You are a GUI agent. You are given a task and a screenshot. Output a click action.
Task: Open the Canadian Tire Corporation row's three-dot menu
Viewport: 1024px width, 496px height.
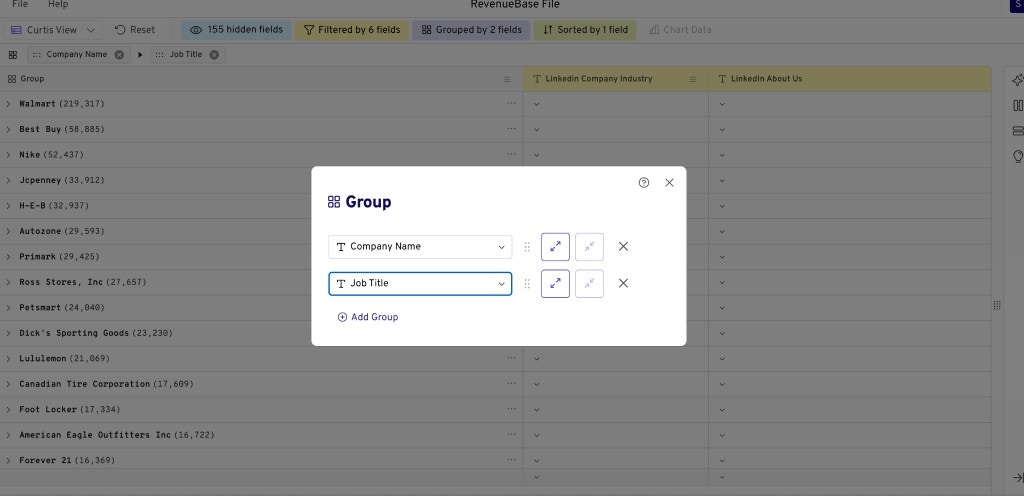[511, 383]
